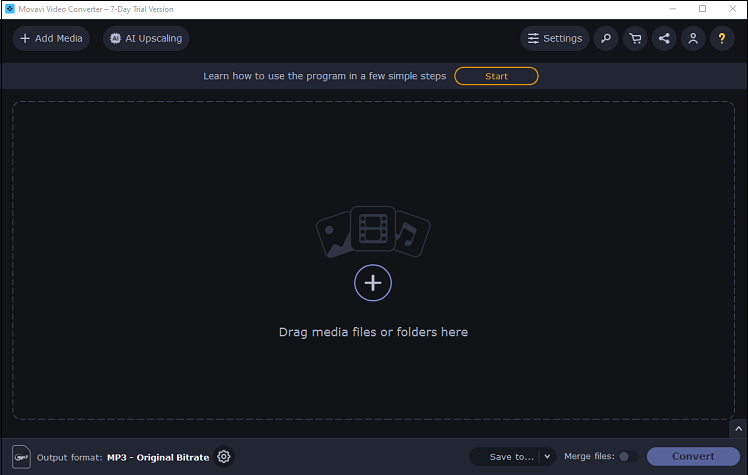Click the Movavi app logo in title bar
This screenshot has width=748, height=475.
tap(10, 9)
